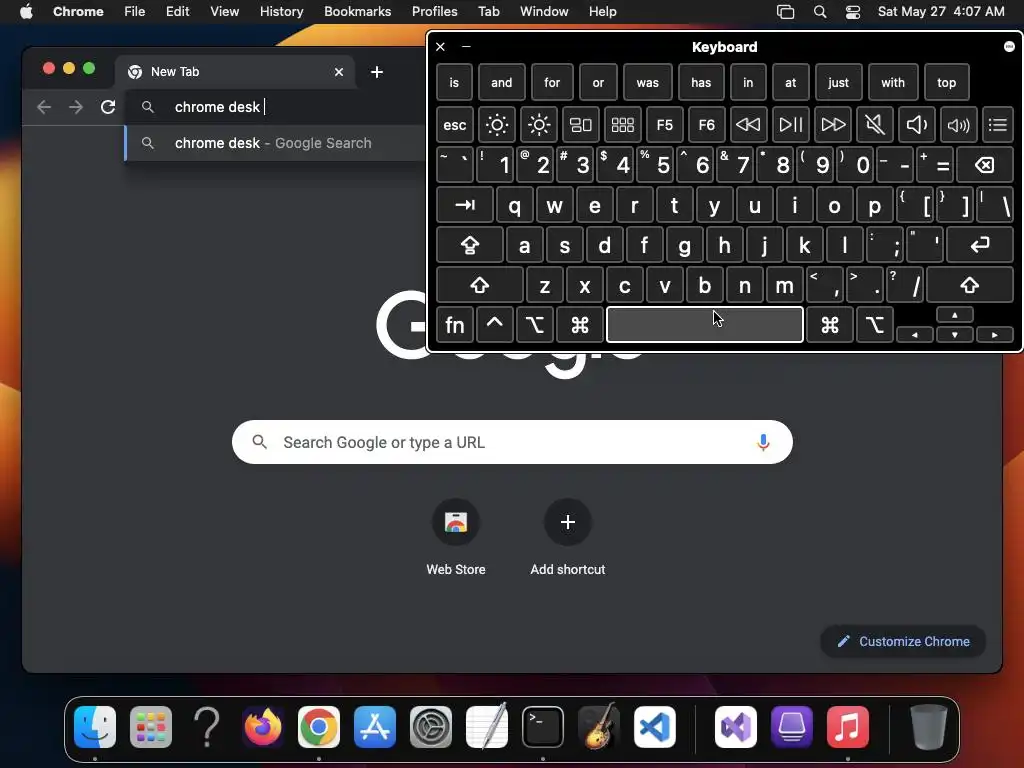The image size is (1024, 768).
Task: Tap the tab key on virtual keyboard
Action: coord(464,205)
